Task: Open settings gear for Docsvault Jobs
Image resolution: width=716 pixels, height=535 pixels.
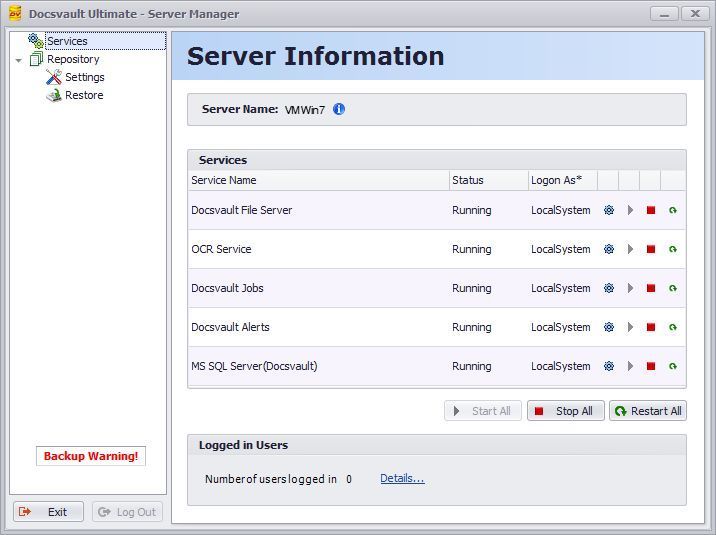Action: point(609,288)
